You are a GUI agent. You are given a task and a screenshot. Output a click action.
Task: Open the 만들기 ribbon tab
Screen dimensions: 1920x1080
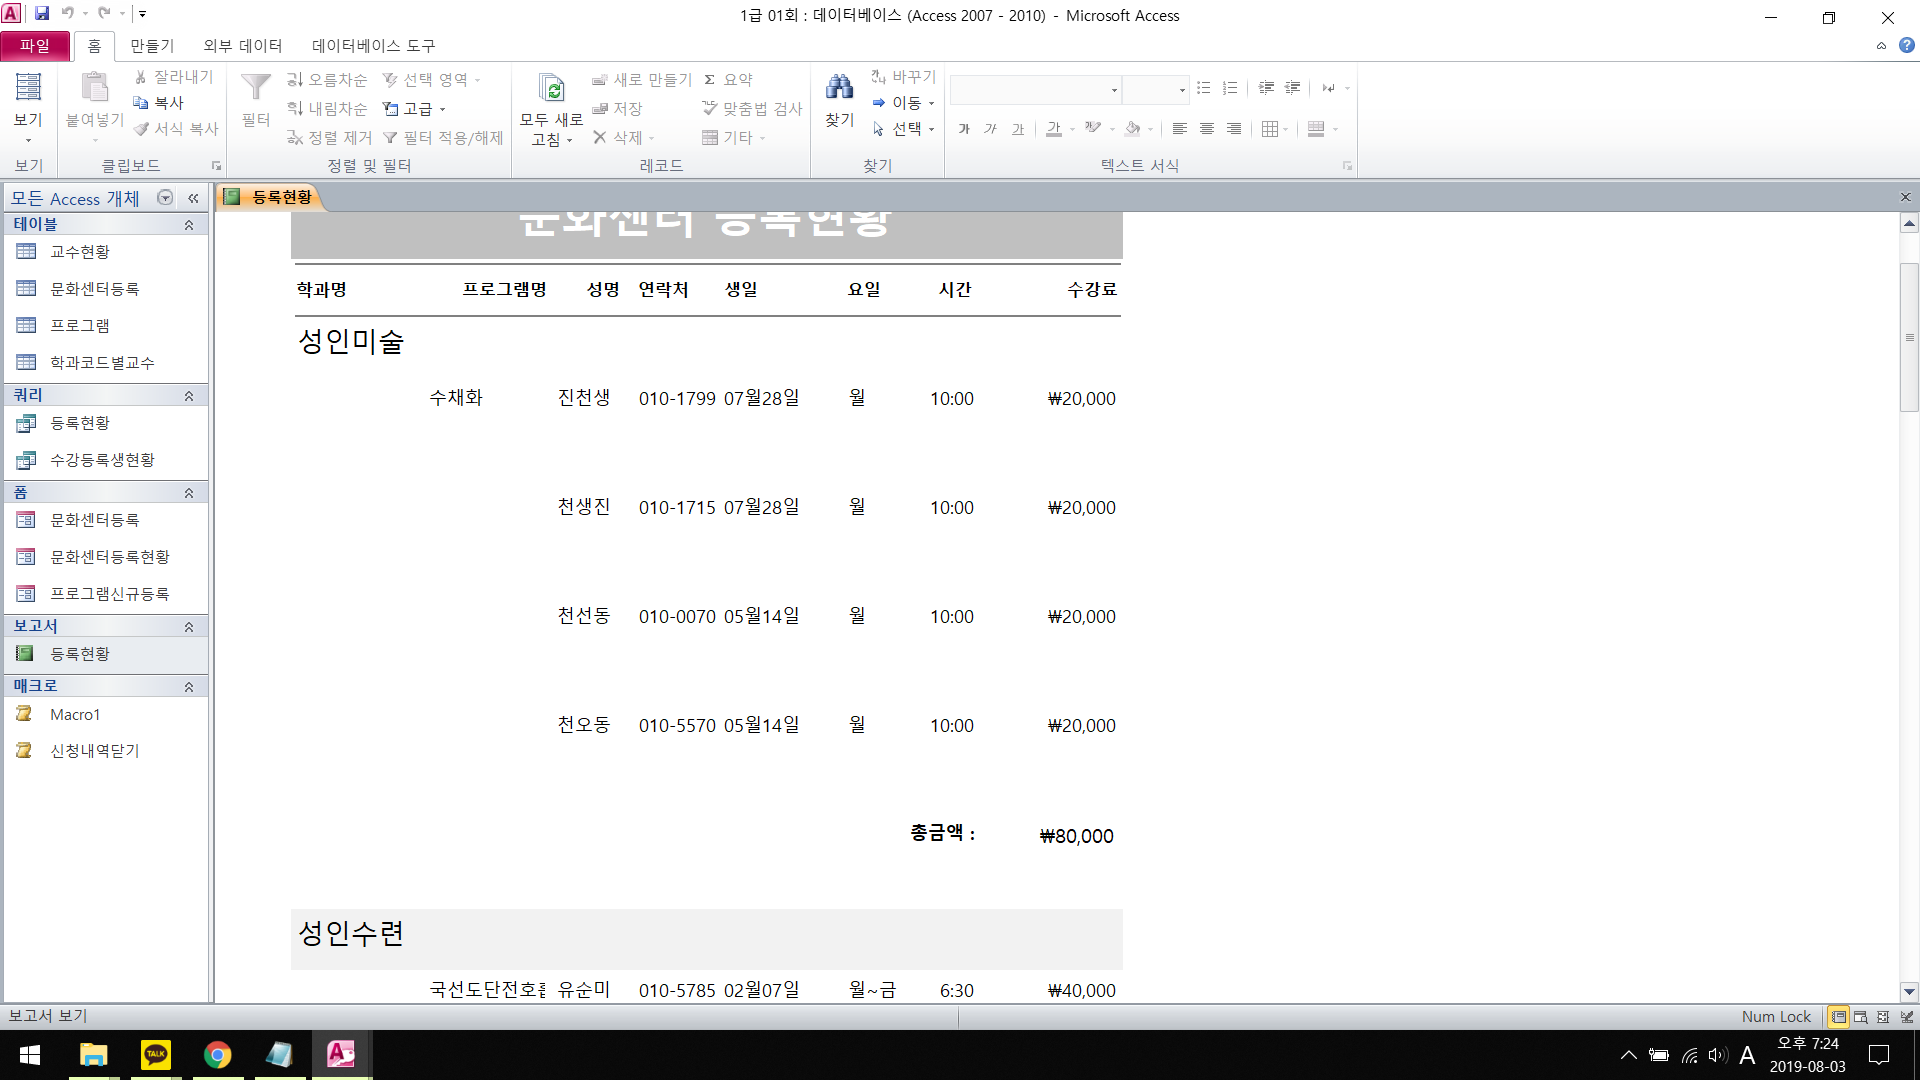tap(152, 46)
